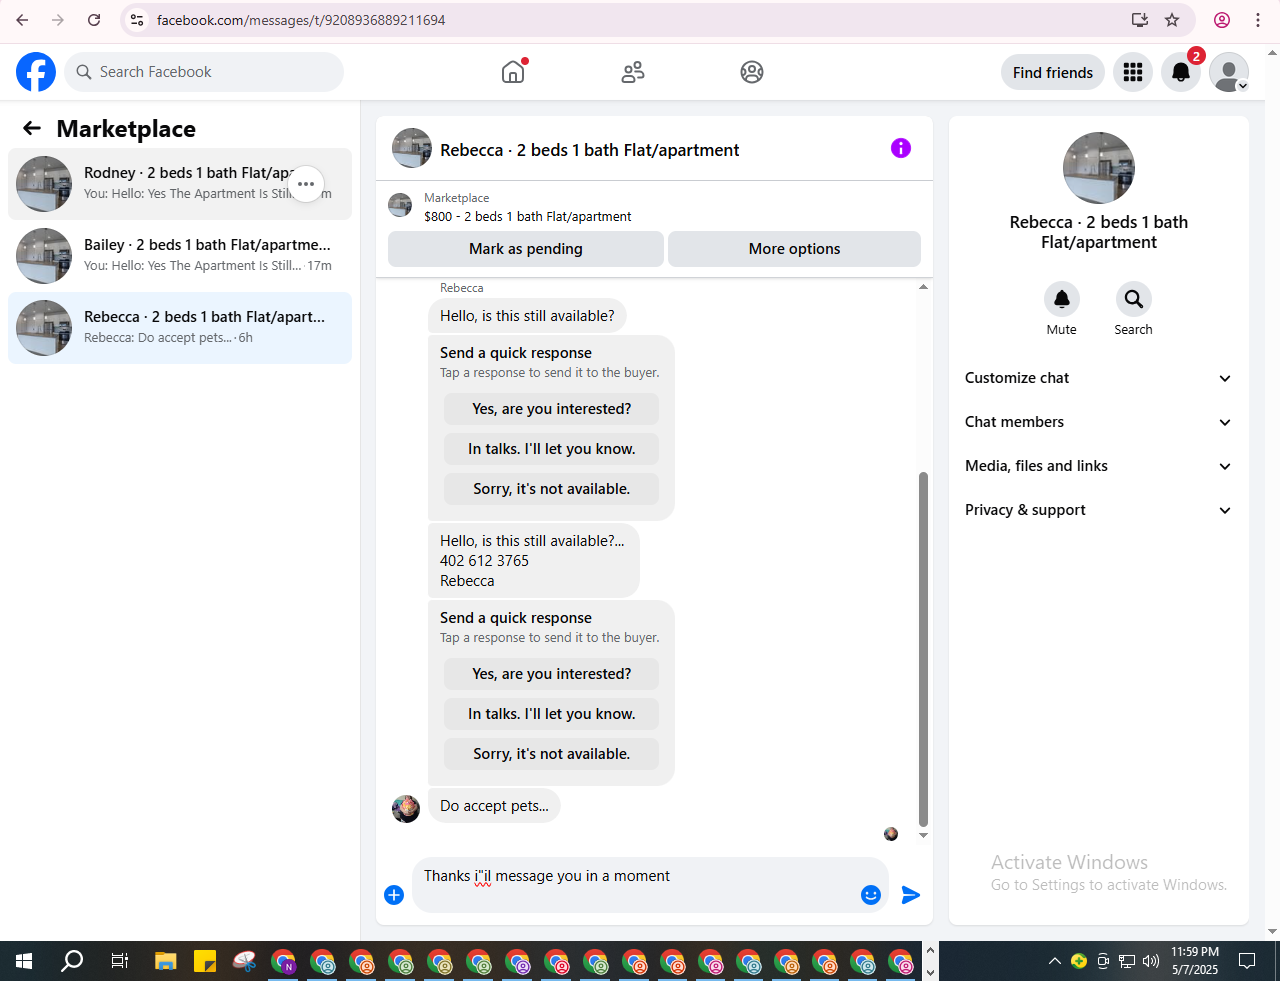Click browser back arrow
The image size is (1280, 981).
[22, 20]
